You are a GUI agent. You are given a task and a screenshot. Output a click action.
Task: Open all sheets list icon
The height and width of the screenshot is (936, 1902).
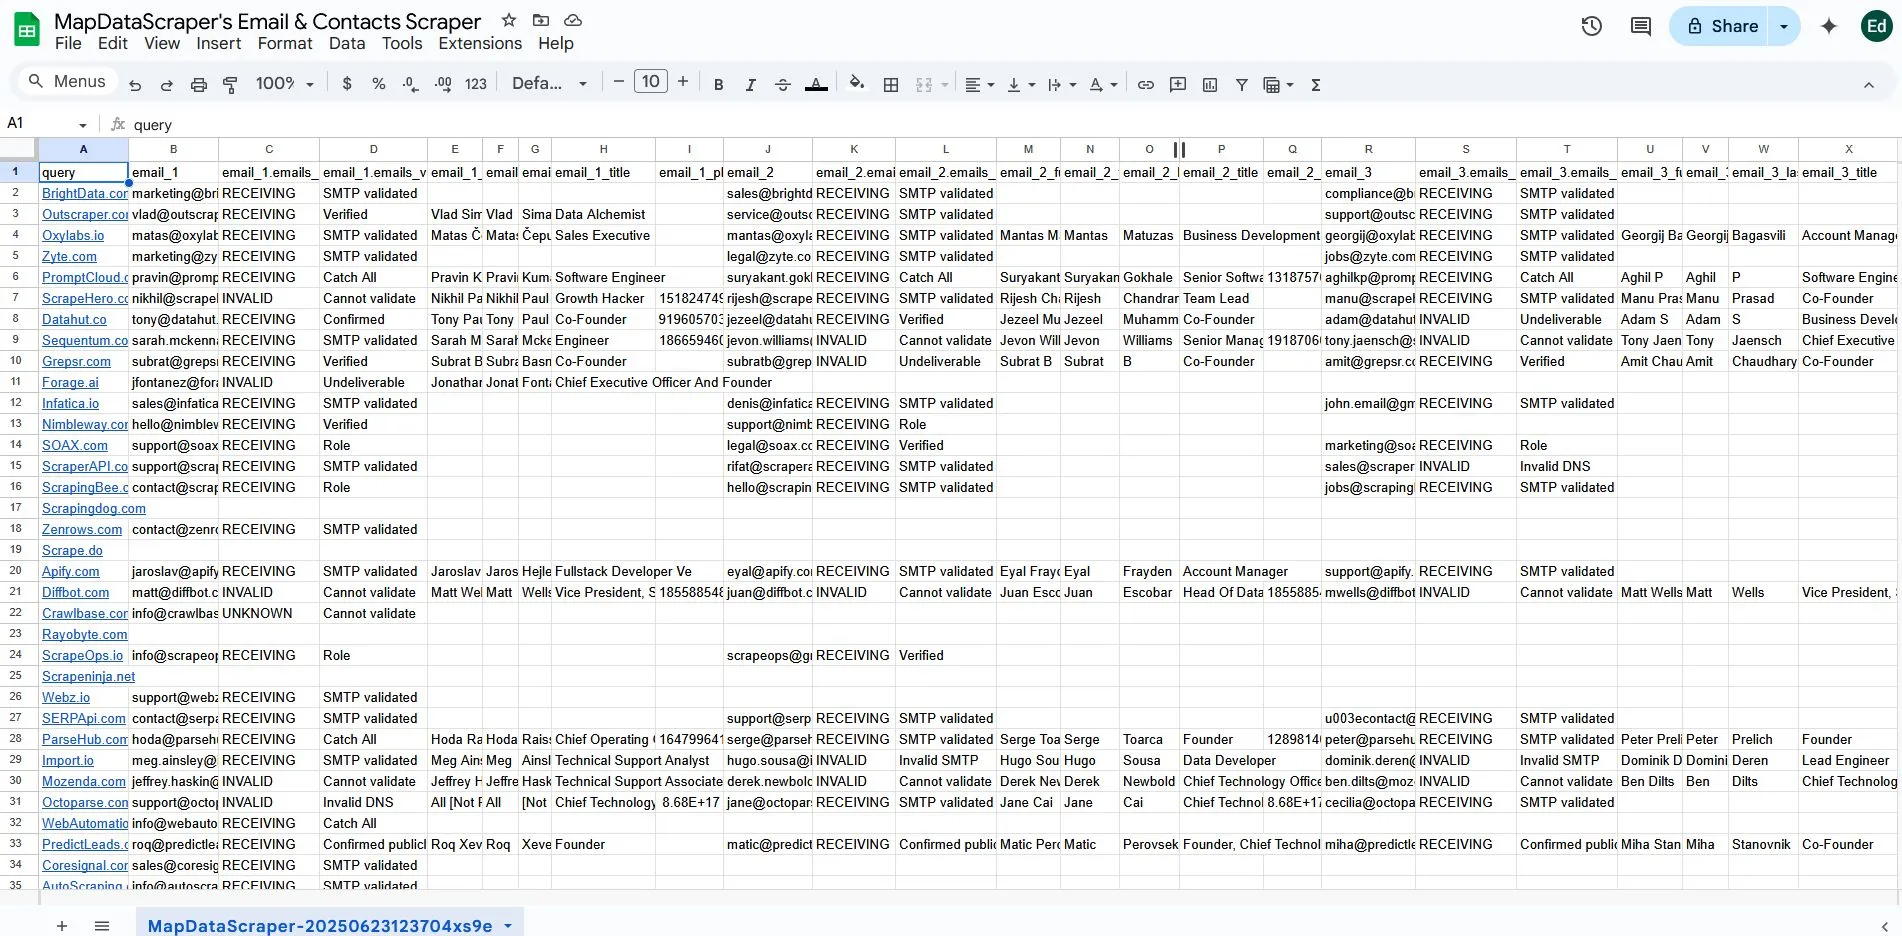102,926
